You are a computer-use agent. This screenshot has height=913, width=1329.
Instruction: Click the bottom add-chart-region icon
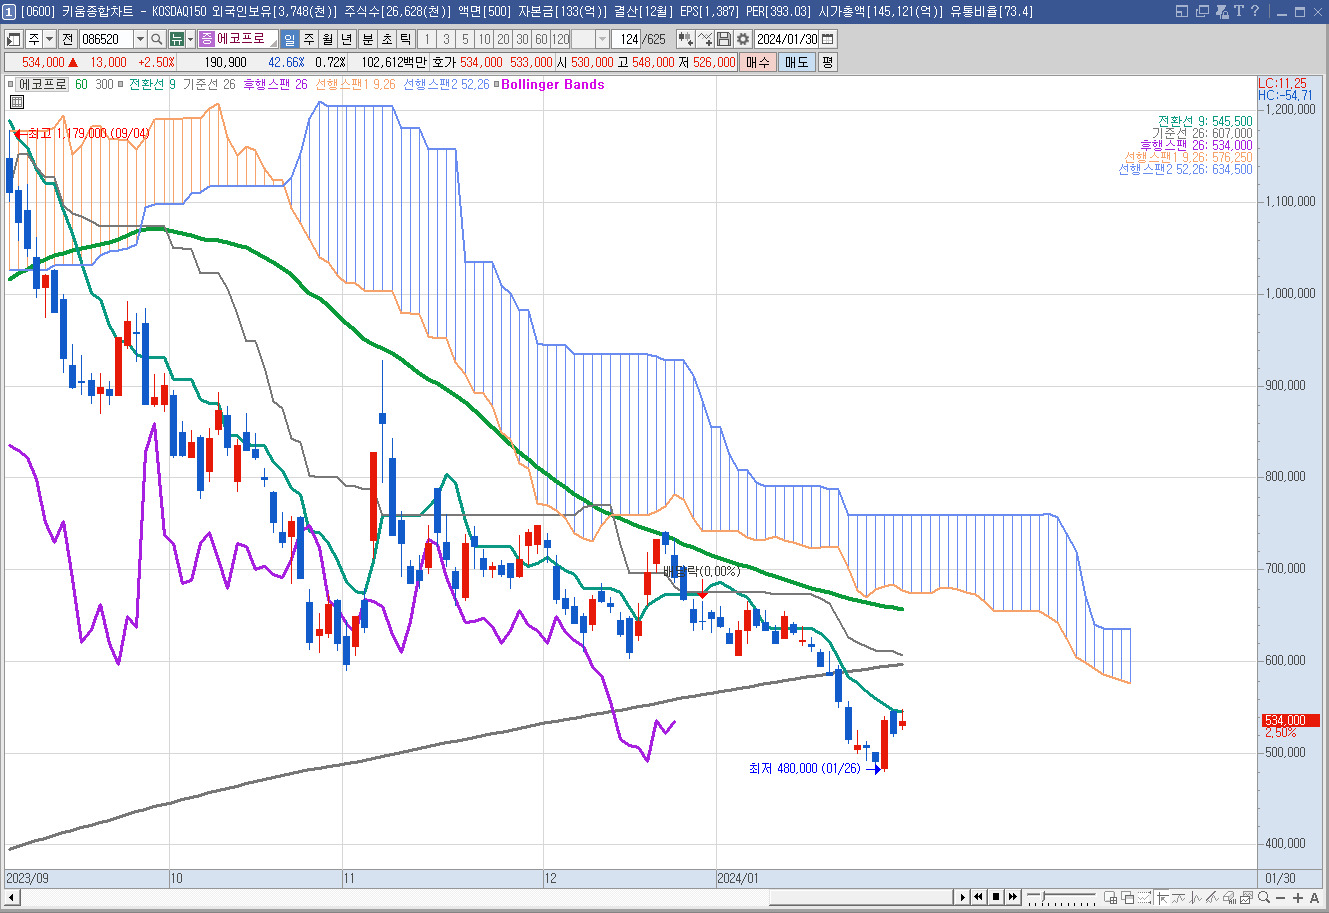pyautogui.click(x=1110, y=897)
